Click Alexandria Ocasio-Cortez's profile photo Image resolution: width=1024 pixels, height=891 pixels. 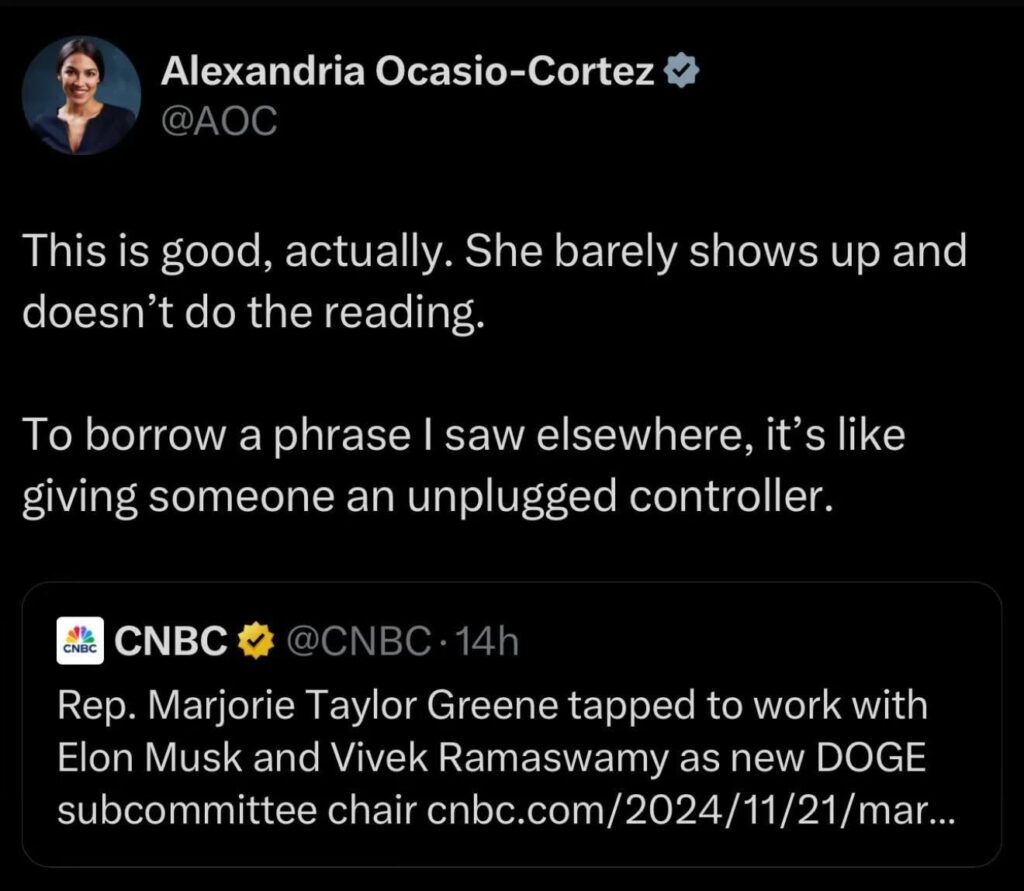click(82, 96)
